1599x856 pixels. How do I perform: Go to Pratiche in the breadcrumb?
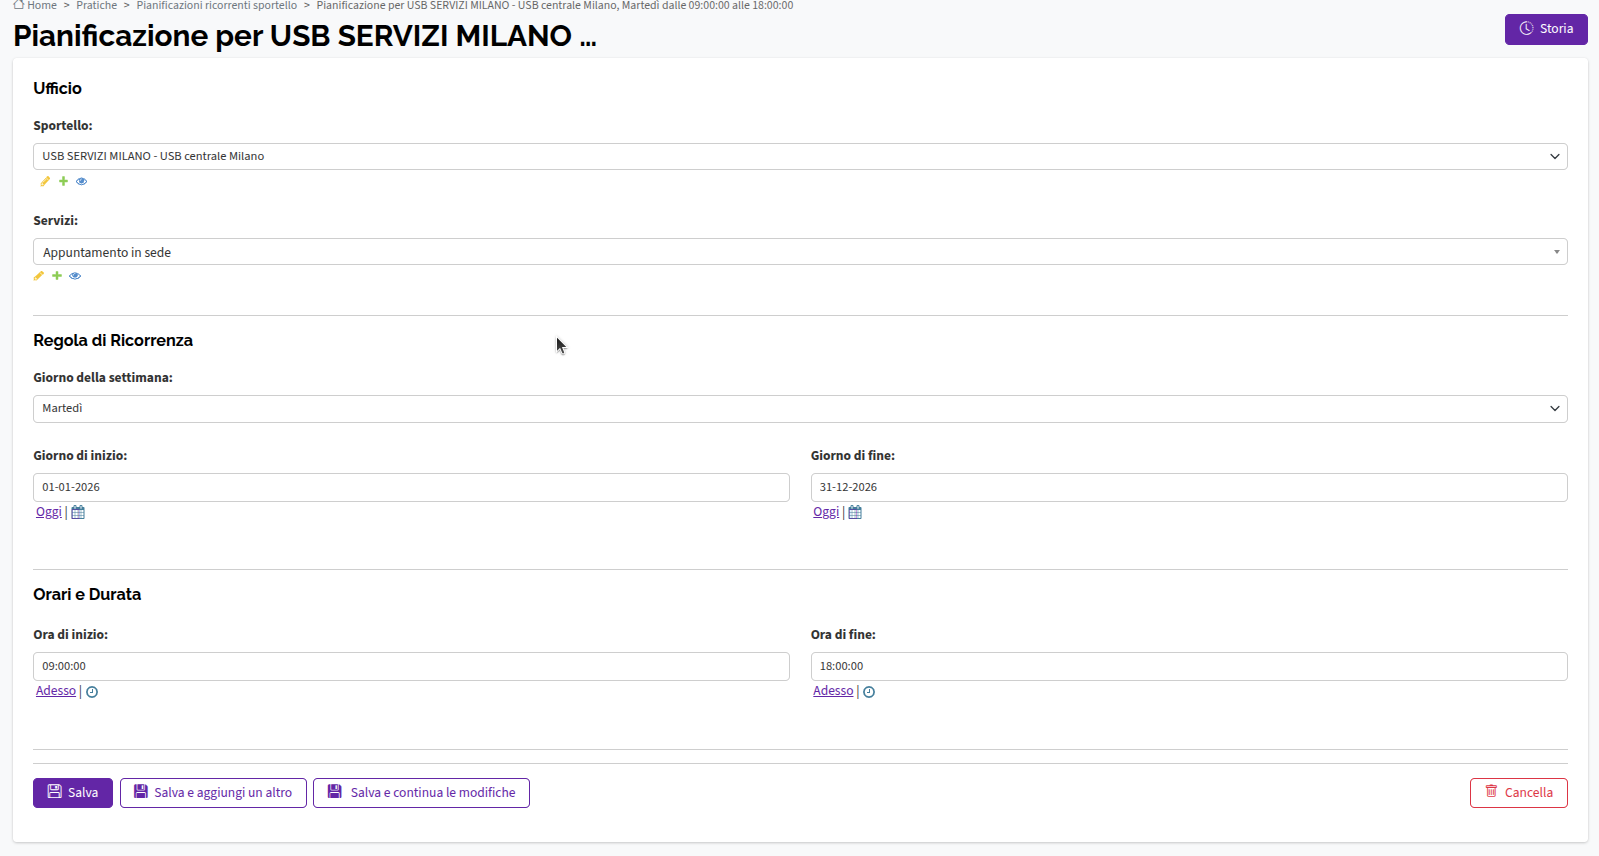tap(97, 6)
